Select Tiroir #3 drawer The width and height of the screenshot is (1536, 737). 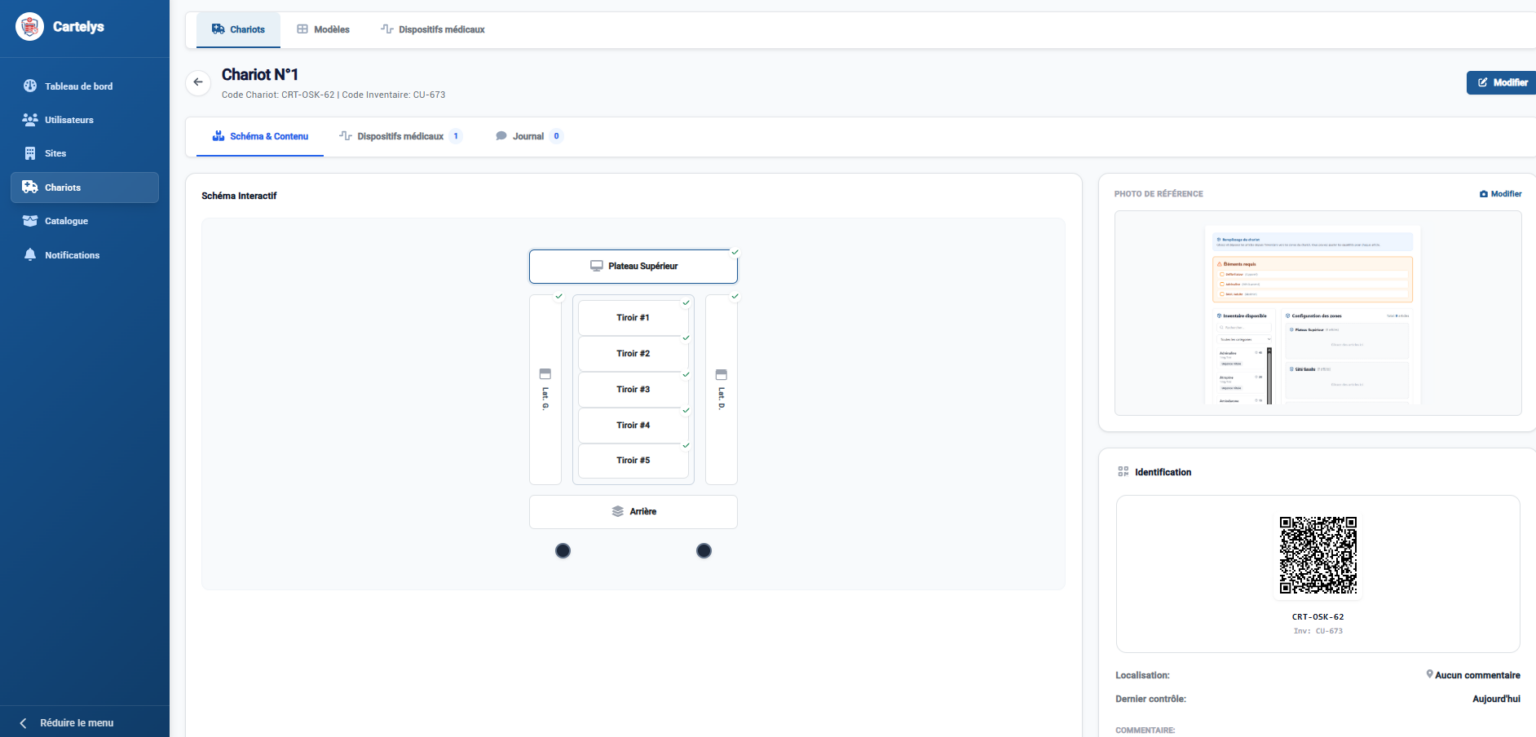(633, 390)
